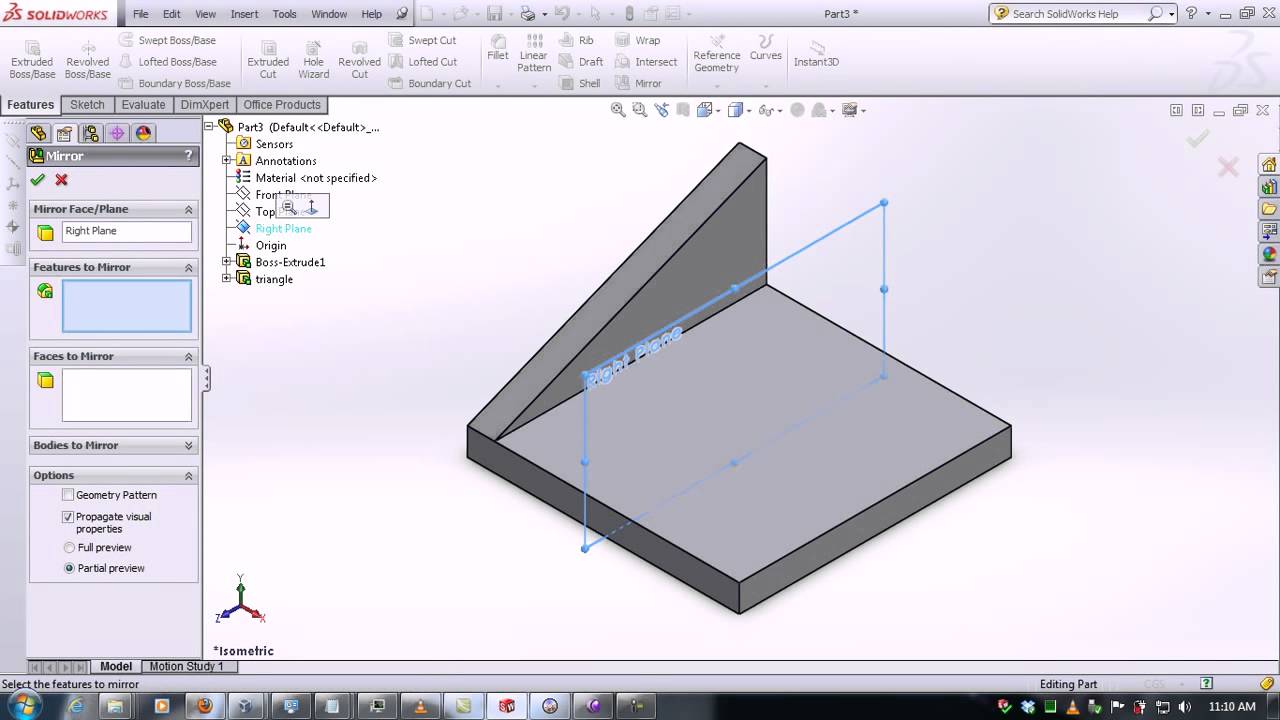1280x720 pixels.
Task: Click the Previous View icon
Action: pyautogui.click(x=663, y=110)
